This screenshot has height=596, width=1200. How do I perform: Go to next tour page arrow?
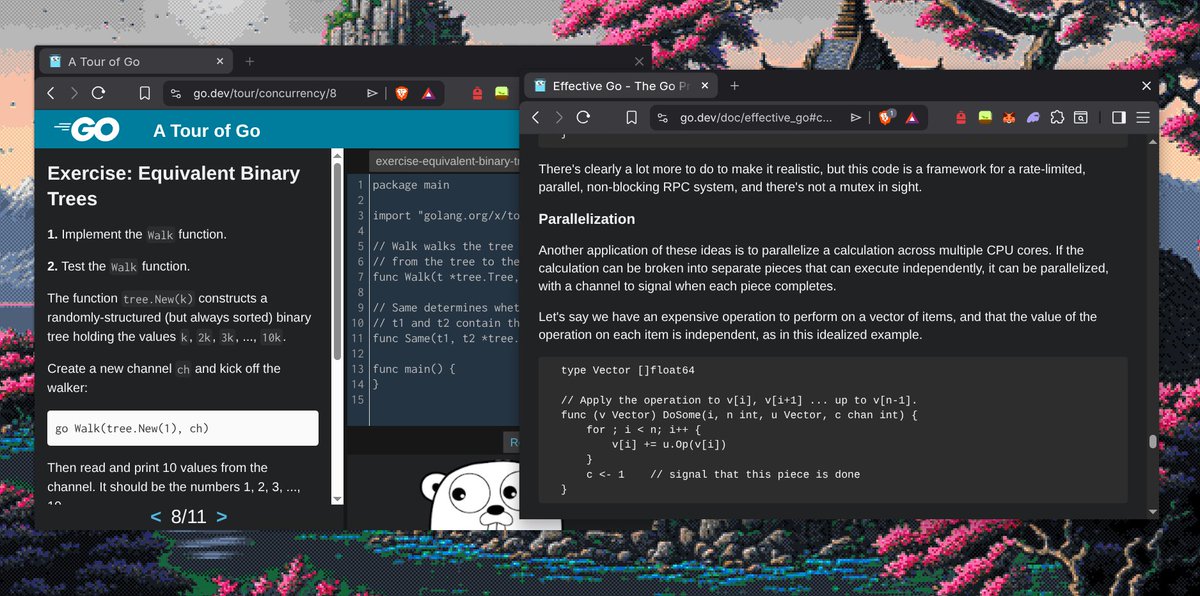(221, 516)
